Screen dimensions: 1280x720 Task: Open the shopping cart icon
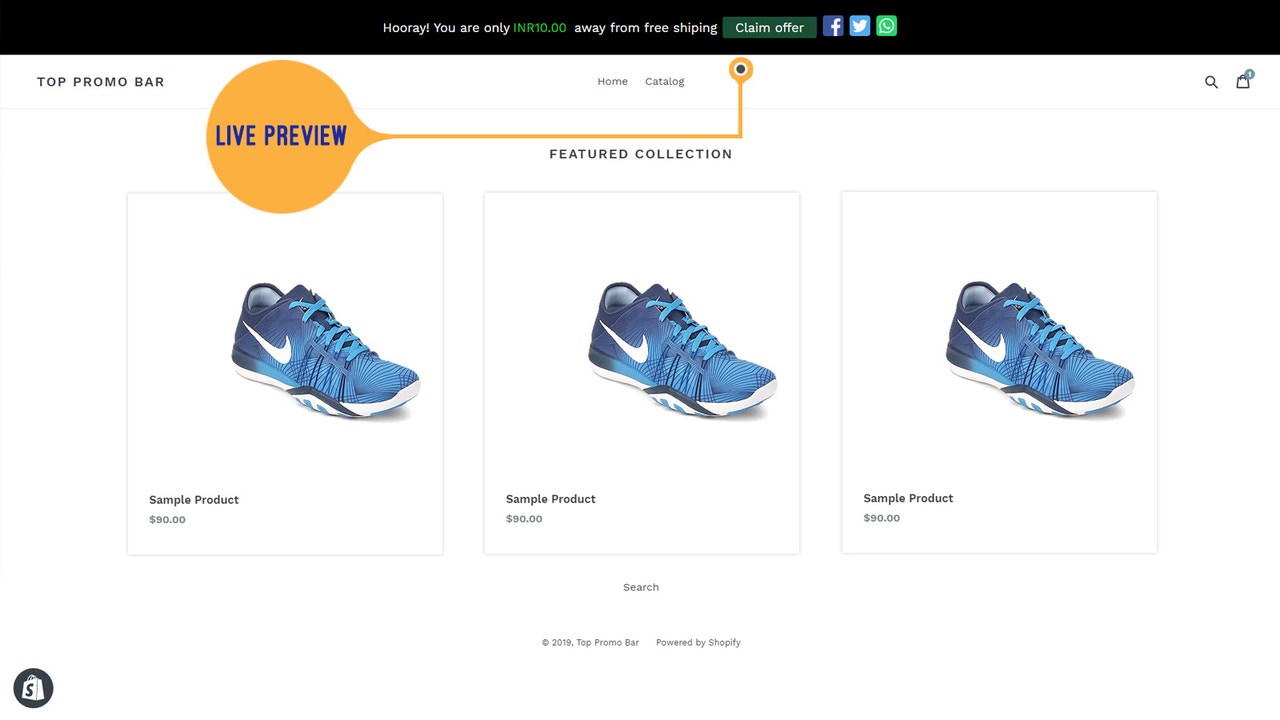tap(1243, 81)
